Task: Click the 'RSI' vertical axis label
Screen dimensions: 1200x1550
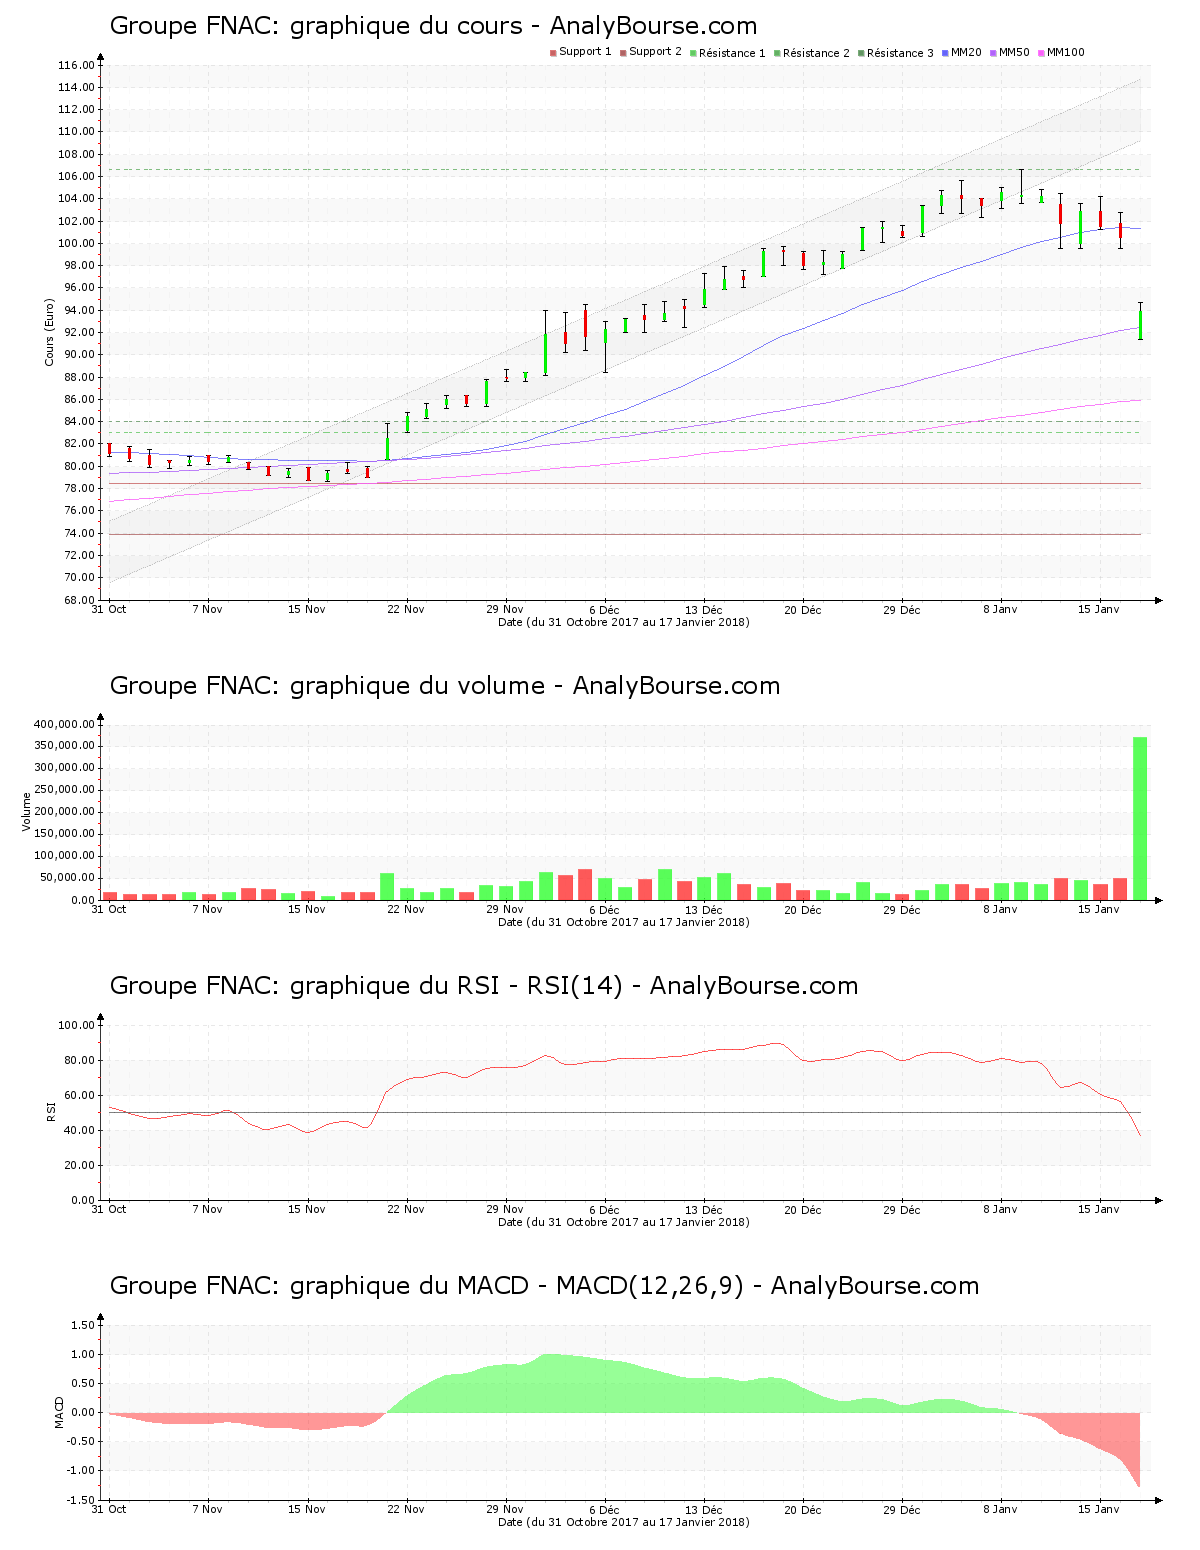Action: point(50,1111)
